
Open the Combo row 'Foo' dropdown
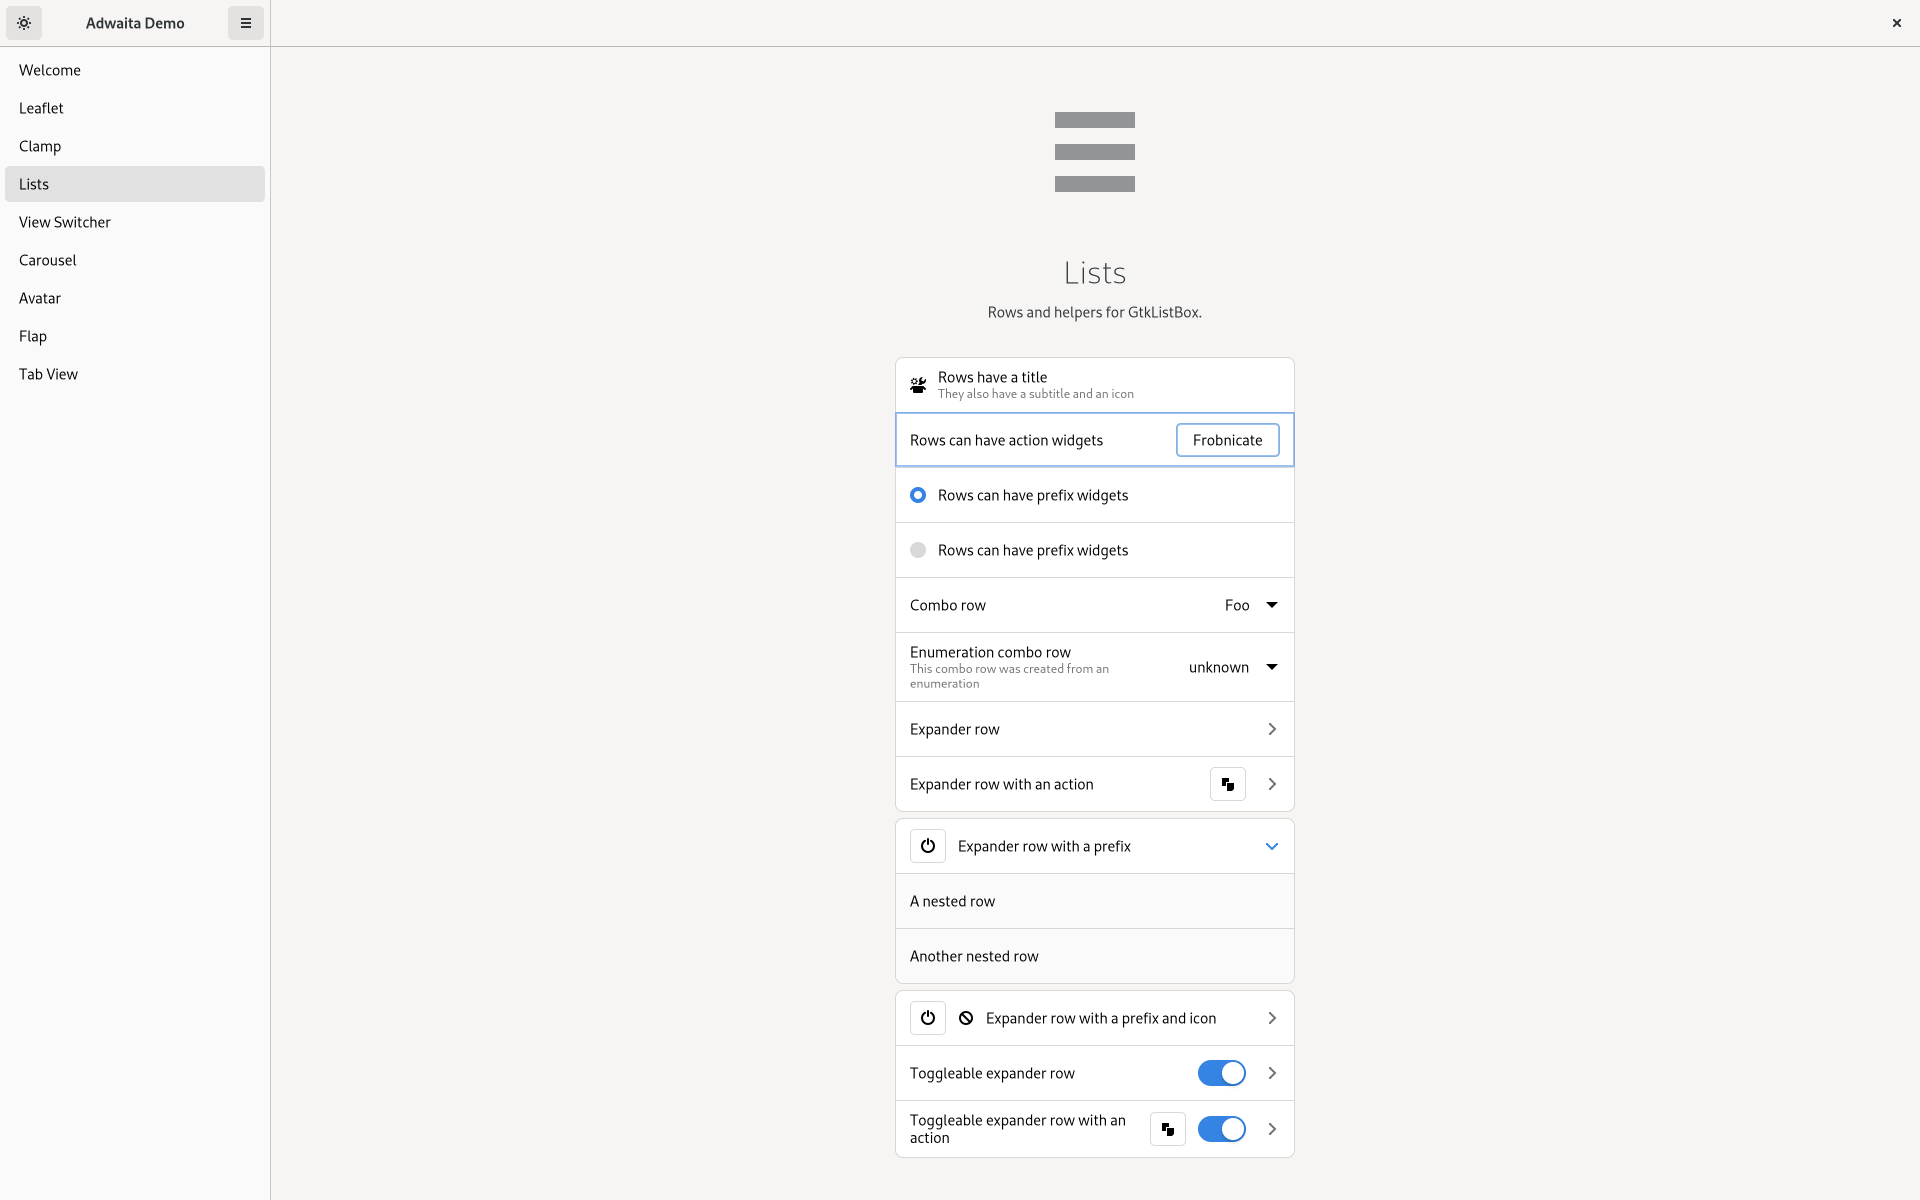click(1251, 605)
